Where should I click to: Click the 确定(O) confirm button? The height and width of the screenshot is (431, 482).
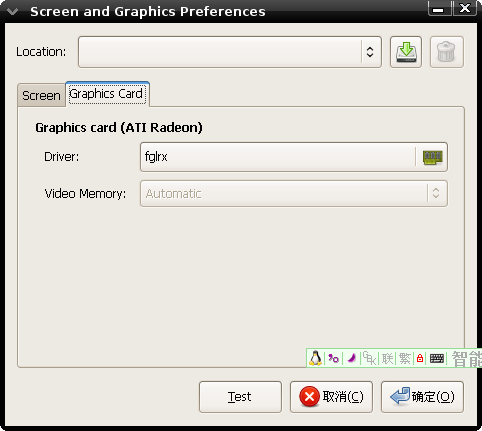[422, 397]
